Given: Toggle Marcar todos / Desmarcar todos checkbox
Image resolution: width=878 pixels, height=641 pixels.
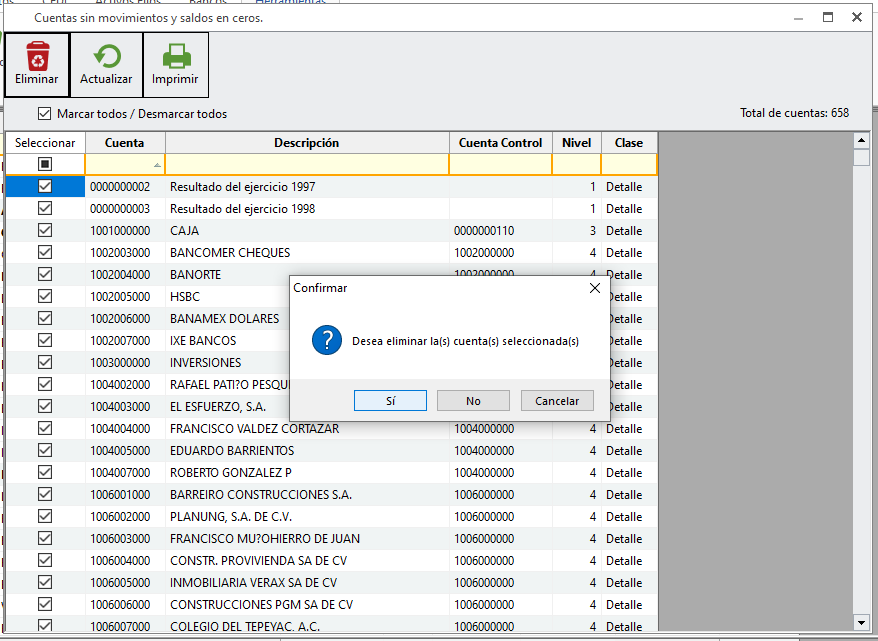Looking at the screenshot, I should [x=44, y=114].
